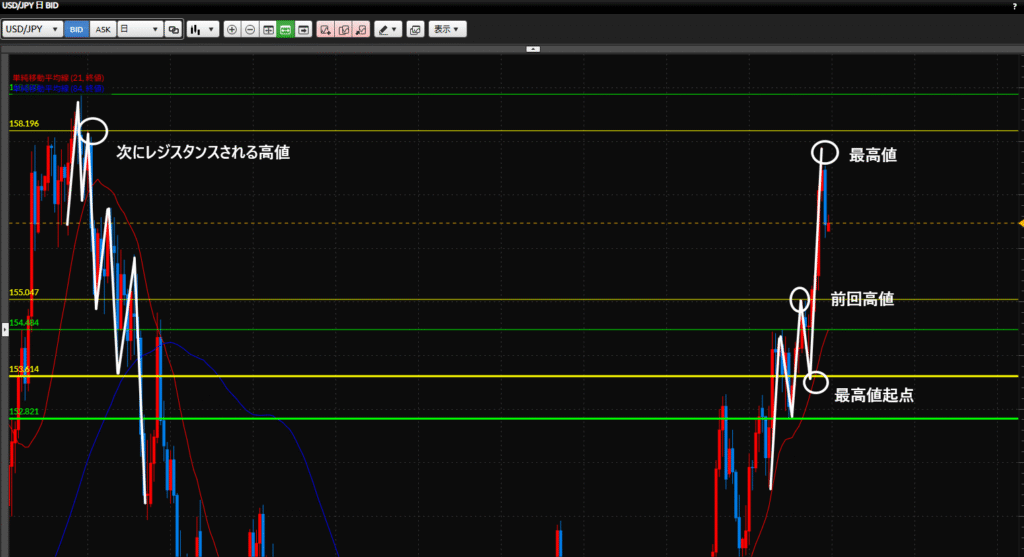Click the chart link icon beside timeframe
The height and width of the screenshot is (557, 1024).
pyautogui.click(x=174, y=30)
